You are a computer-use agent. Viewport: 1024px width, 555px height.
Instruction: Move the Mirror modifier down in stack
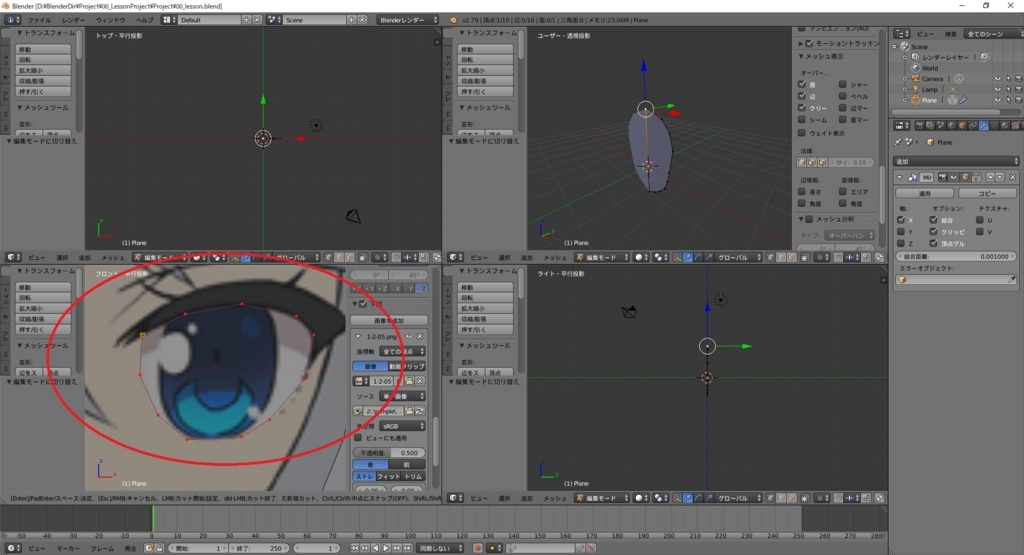coord(1000,177)
